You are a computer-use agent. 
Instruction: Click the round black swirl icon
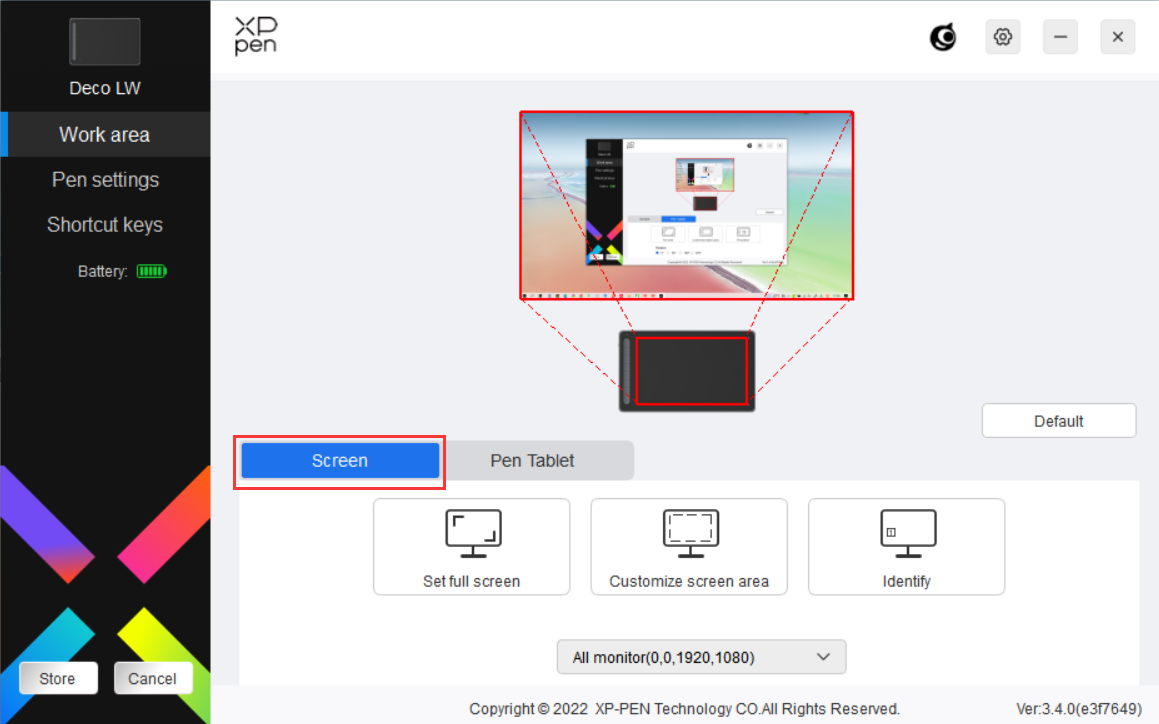point(942,37)
